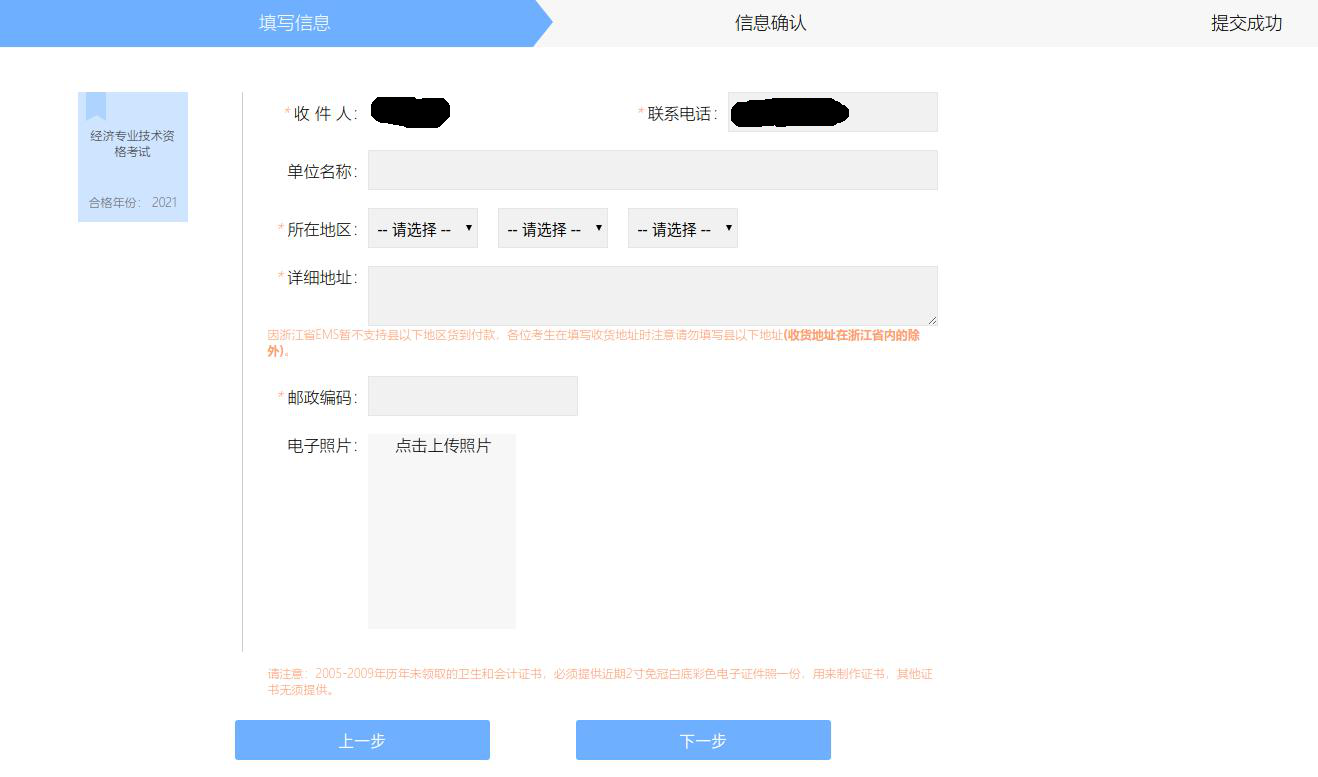Click the bookmark ribbon icon on exam card

coord(96,105)
